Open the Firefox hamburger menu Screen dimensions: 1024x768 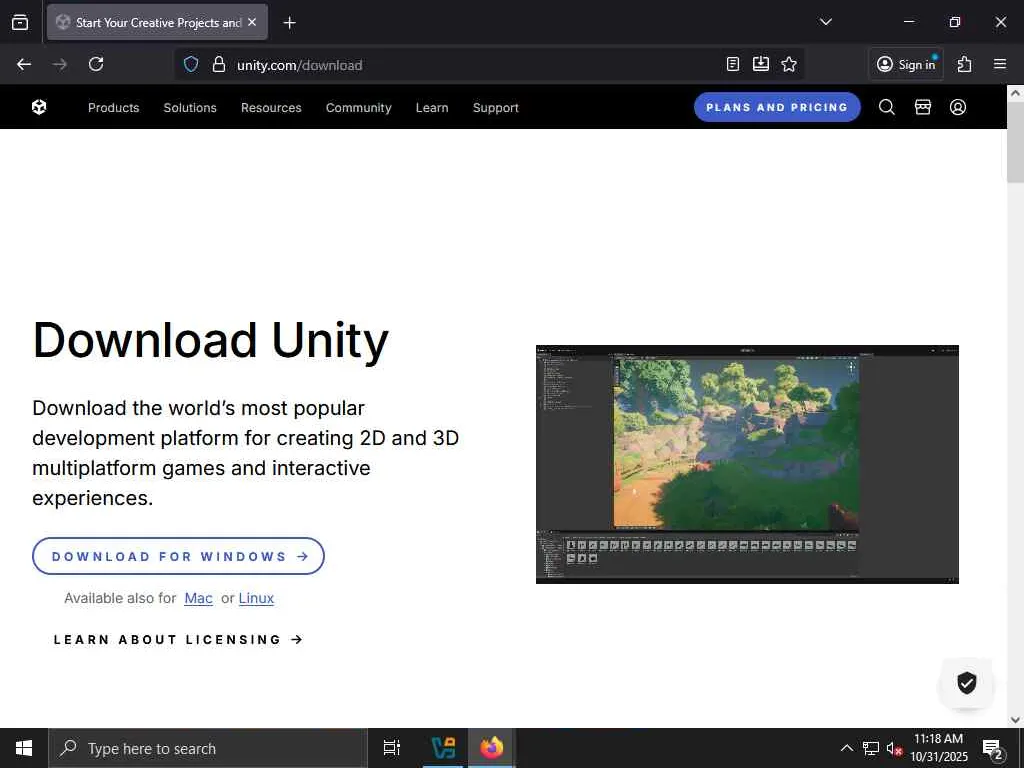(x=1000, y=64)
